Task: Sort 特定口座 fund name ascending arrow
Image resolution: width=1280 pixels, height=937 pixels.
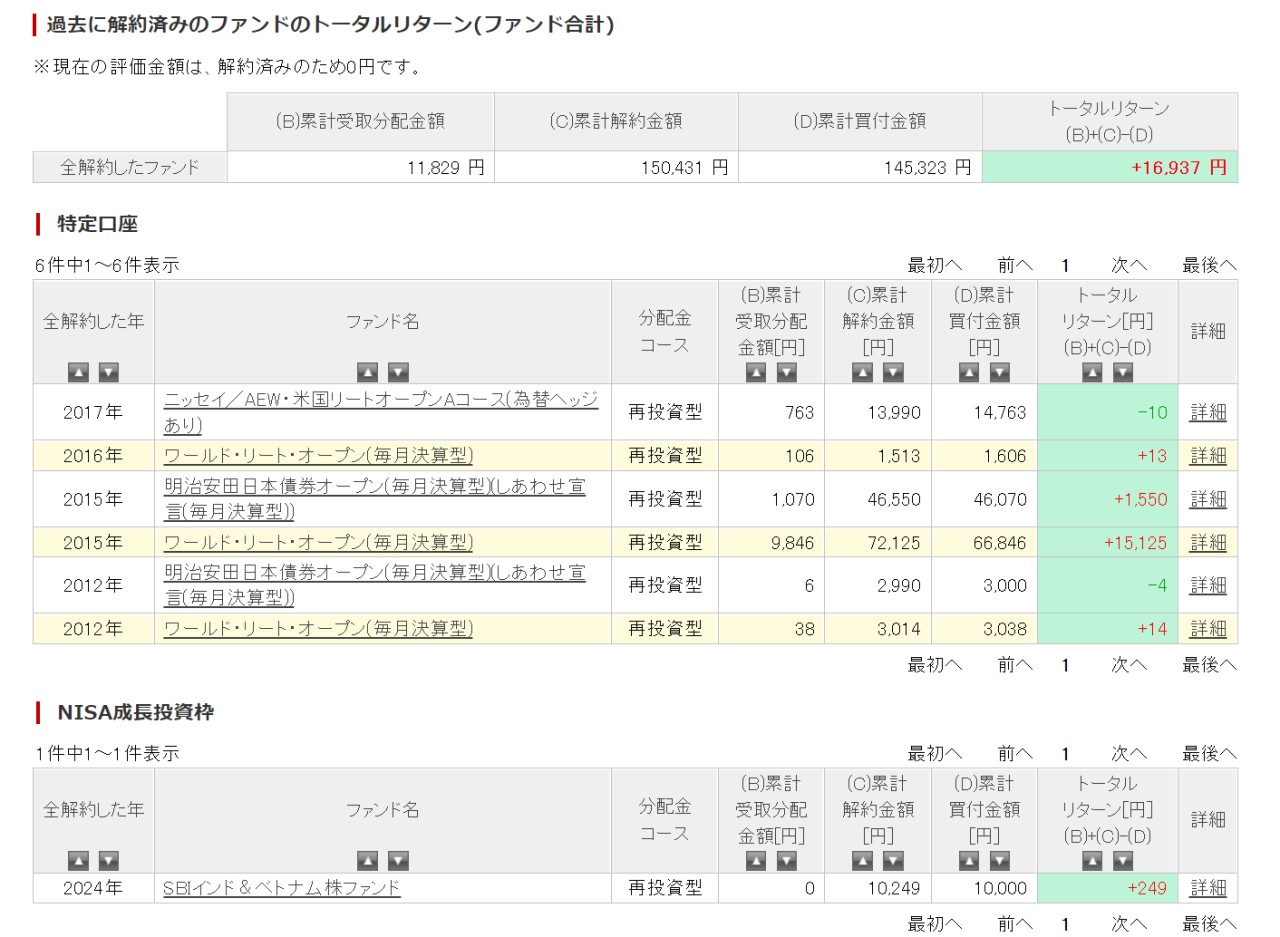Action: [x=367, y=372]
